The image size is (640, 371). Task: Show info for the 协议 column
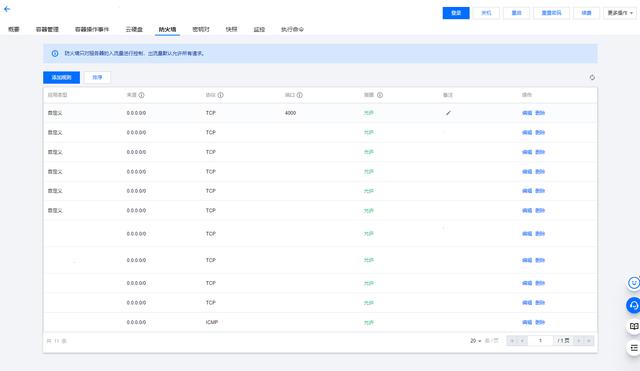220,95
